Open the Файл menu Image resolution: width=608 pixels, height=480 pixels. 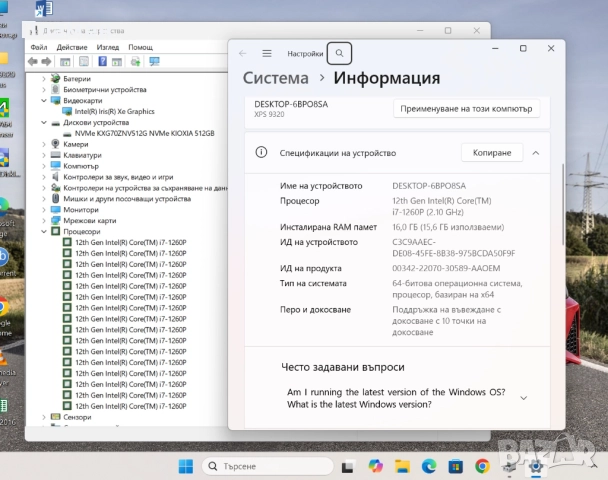tap(38, 47)
